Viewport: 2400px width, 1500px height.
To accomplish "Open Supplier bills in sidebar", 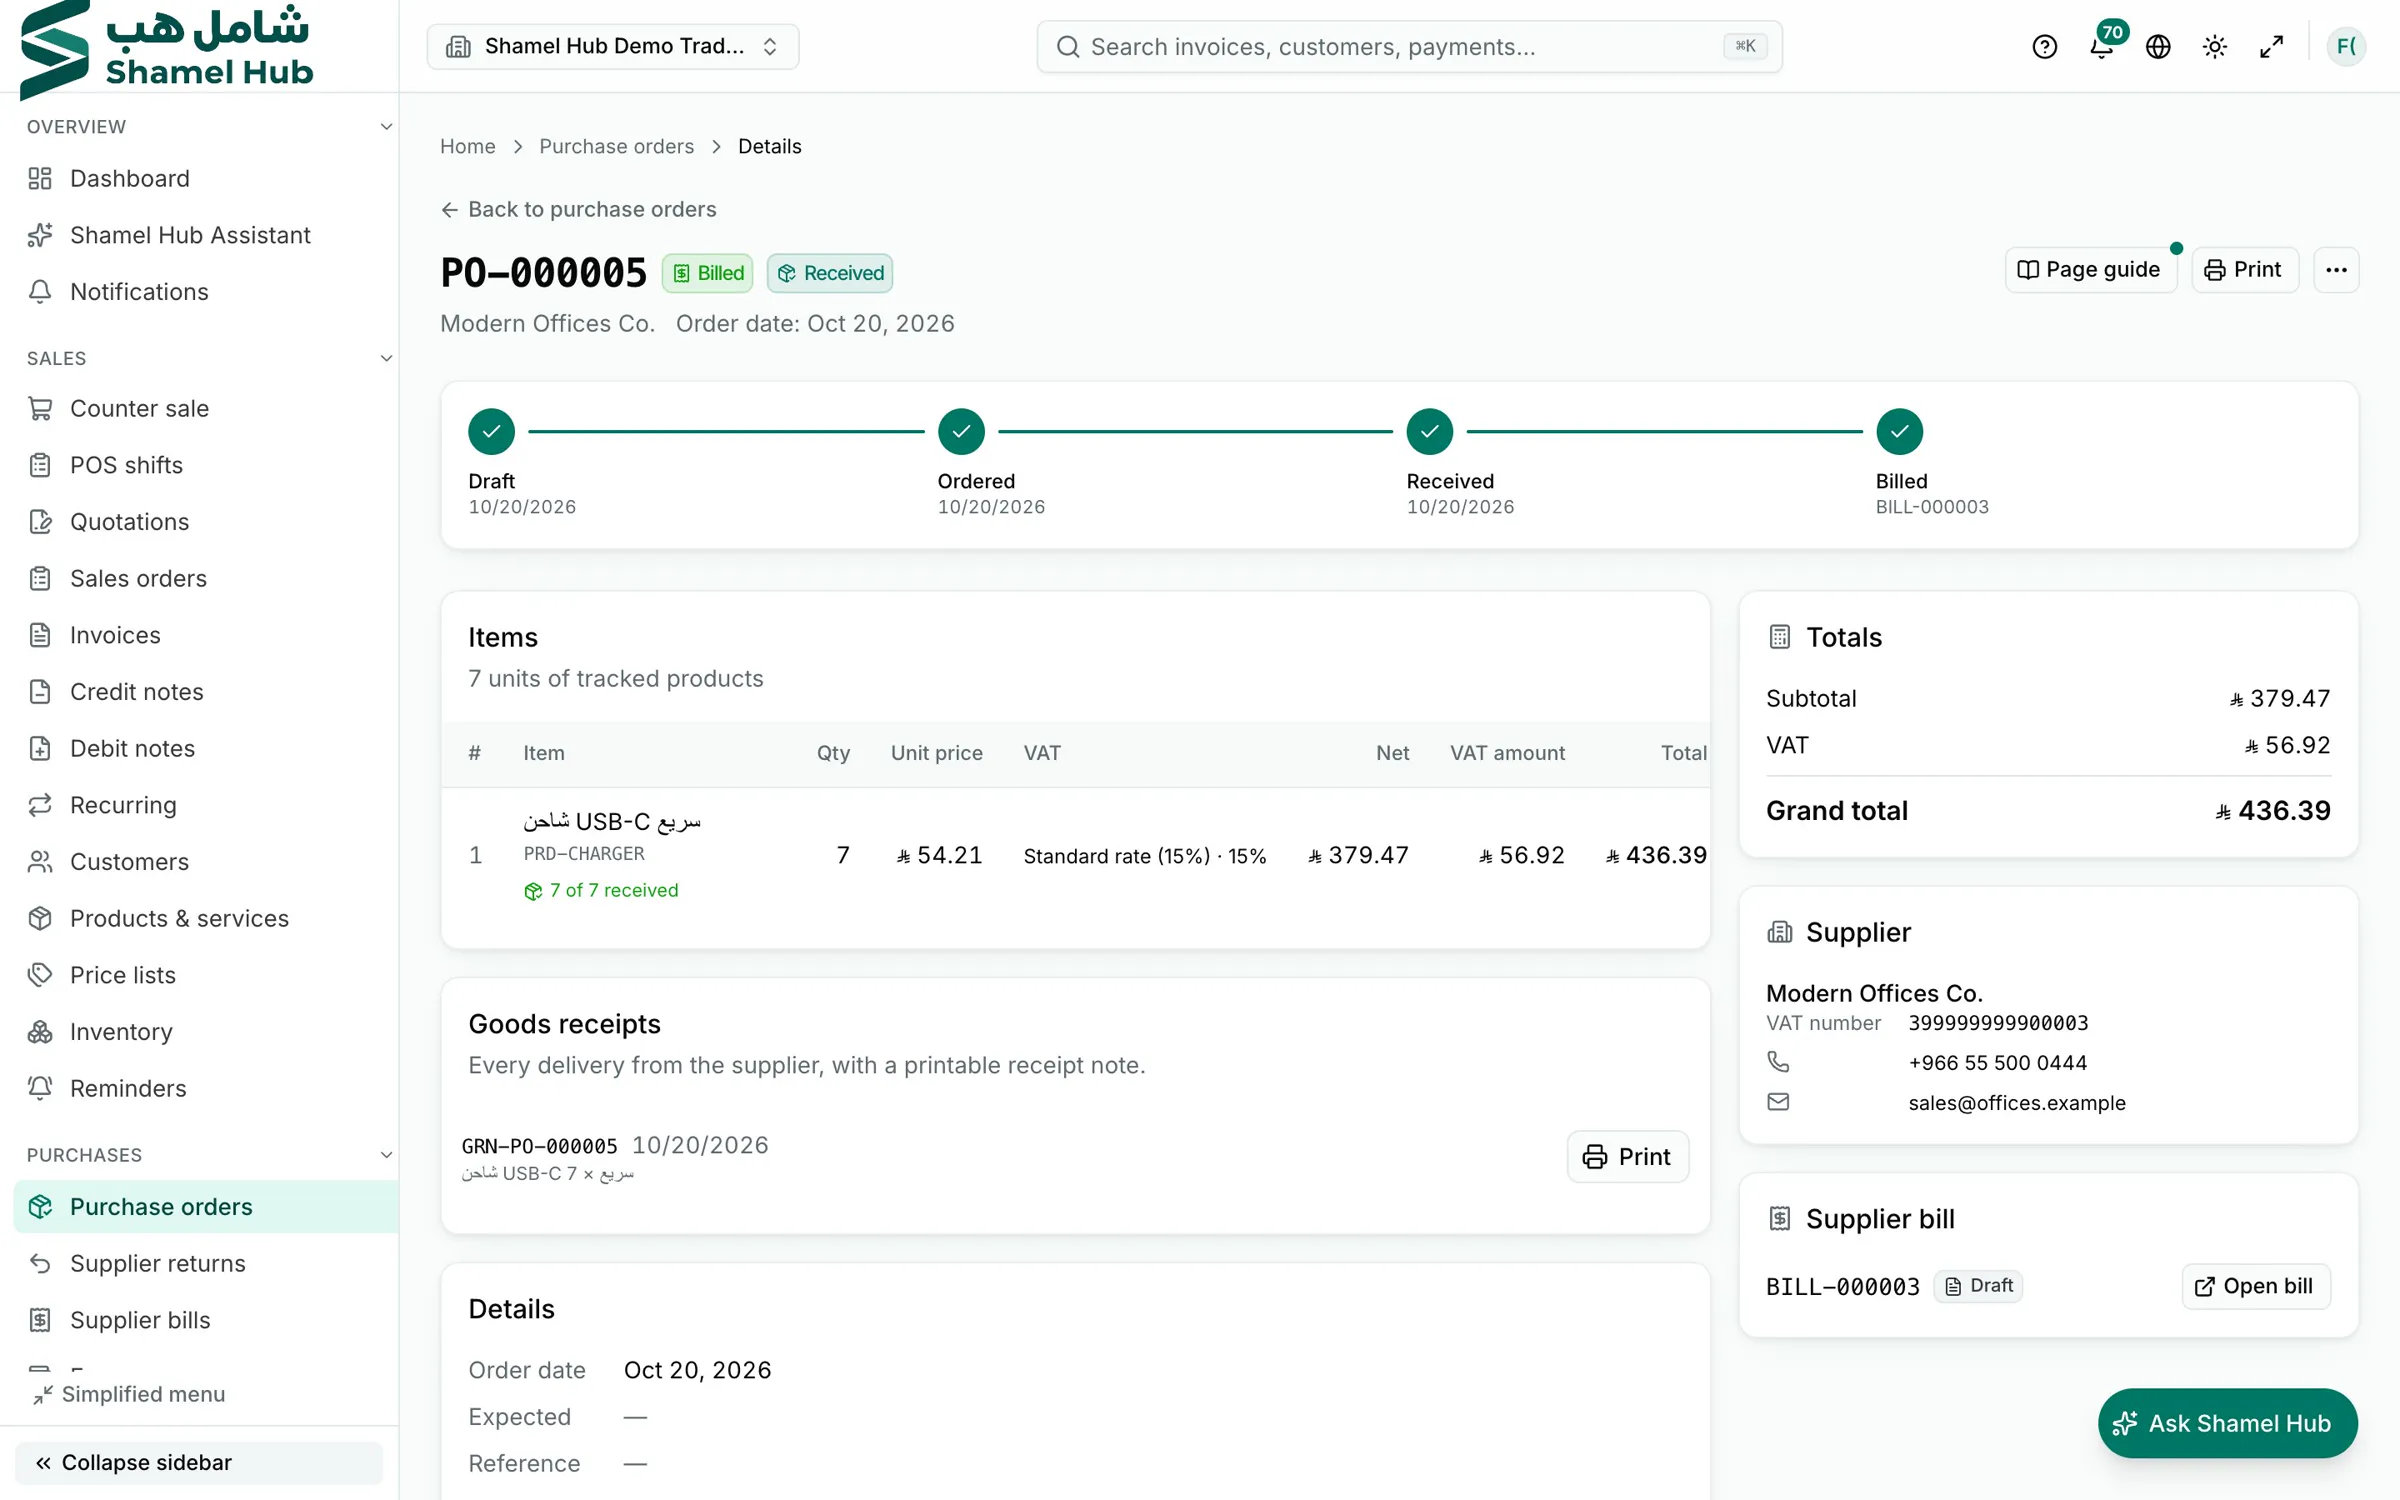I will [x=206, y=1320].
